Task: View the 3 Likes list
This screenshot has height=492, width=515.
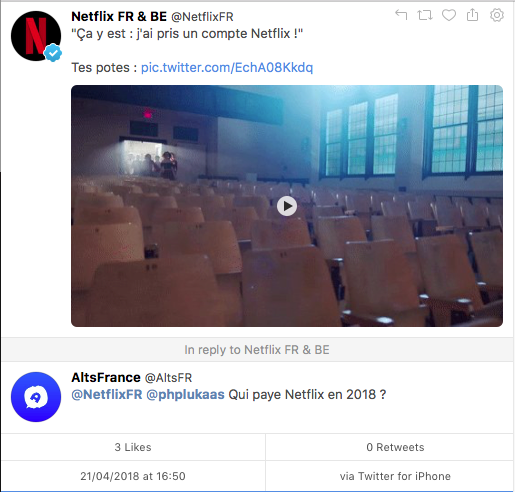Action: point(133,447)
